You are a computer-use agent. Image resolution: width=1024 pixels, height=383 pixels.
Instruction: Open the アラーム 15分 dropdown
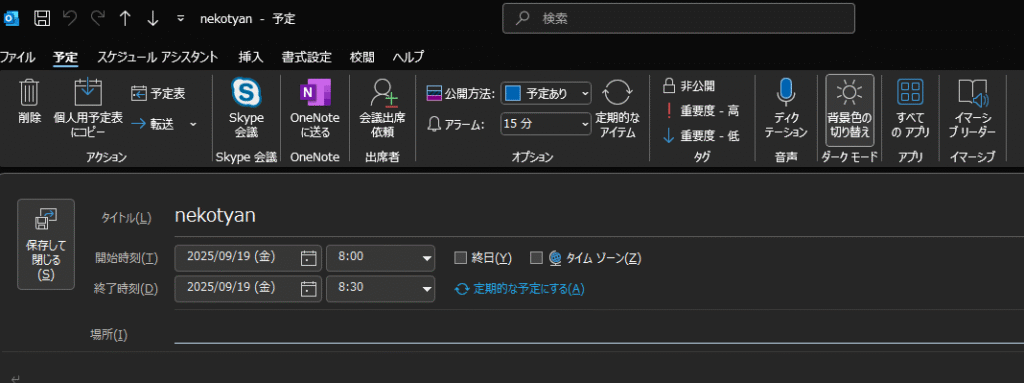pyautogui.click(x=546, y=124)
